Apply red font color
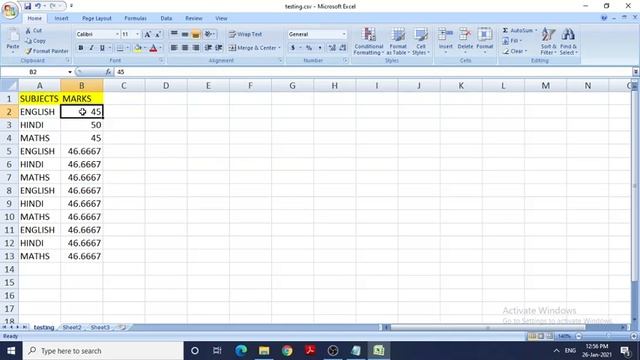Image resolution: width=640 pixels, height=360 pixels. pos(153,48)
